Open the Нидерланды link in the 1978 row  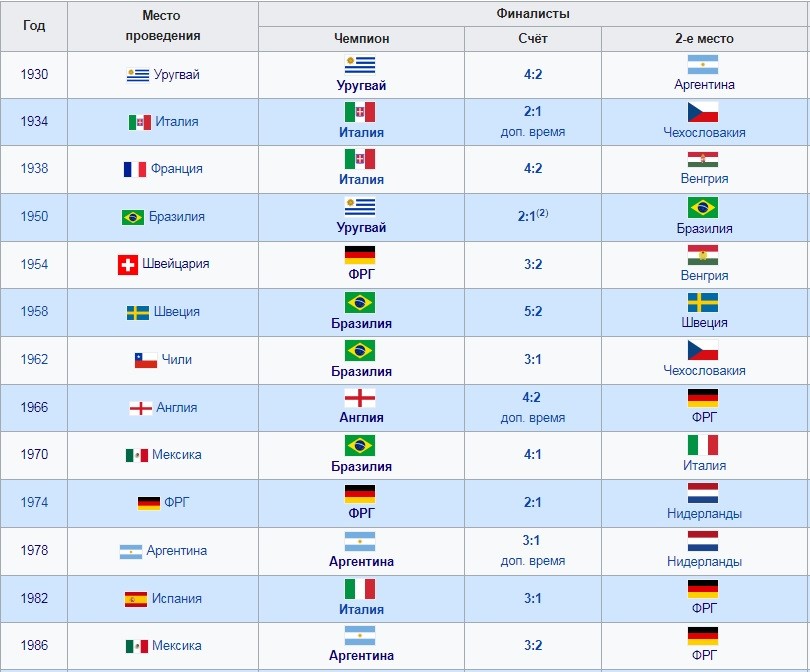pos(704,561)
